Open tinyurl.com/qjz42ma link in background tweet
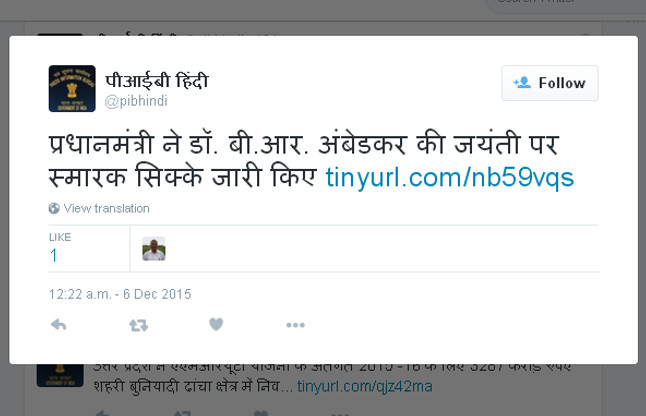Screen dimensions: 646x416 (x=365, y=386)
